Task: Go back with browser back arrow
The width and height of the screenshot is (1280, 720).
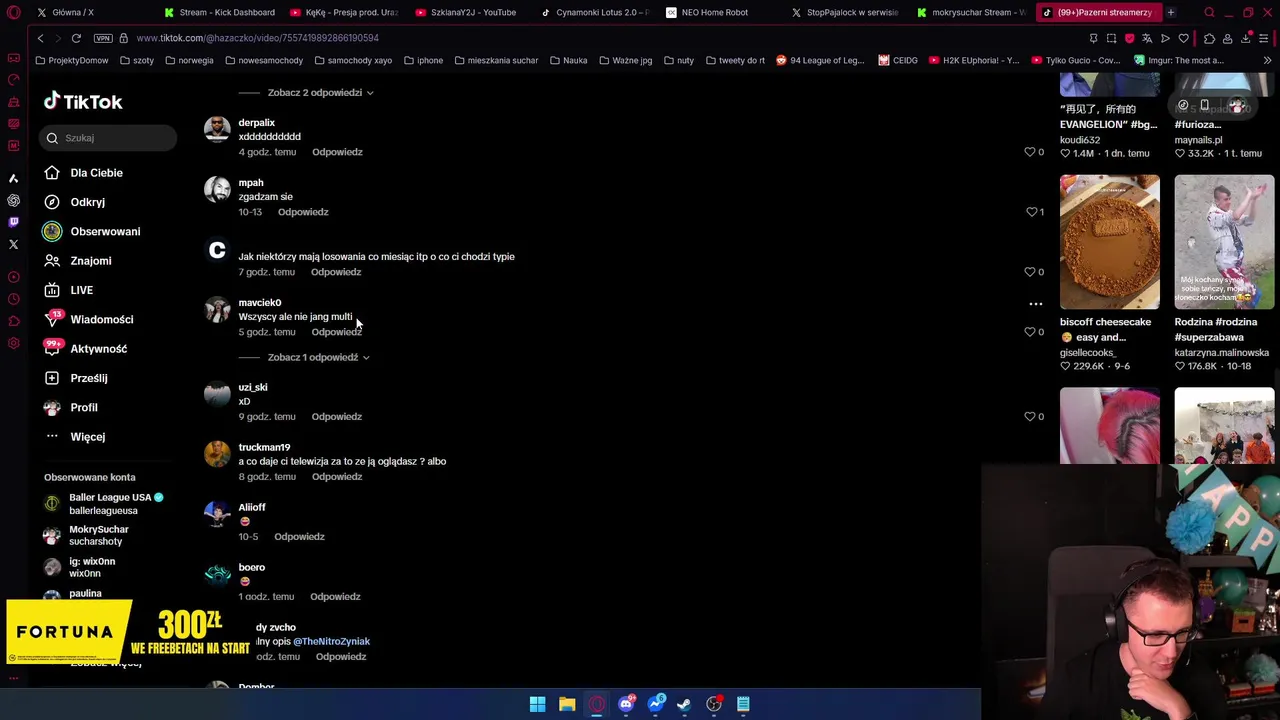Action: pyautogui.click(x=40, y=38)
